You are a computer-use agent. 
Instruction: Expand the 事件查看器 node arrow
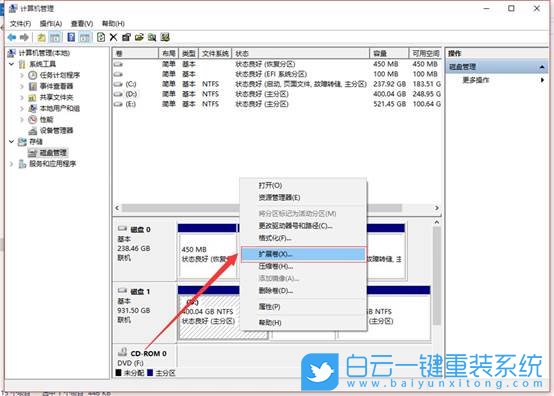coord(22,86)
